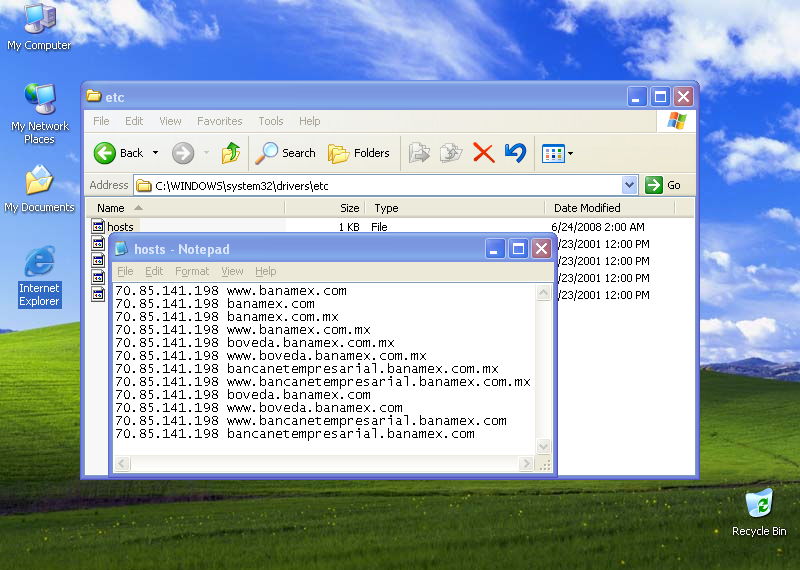
Task: Open the View menu in etc window
Action: click(170, 121)
